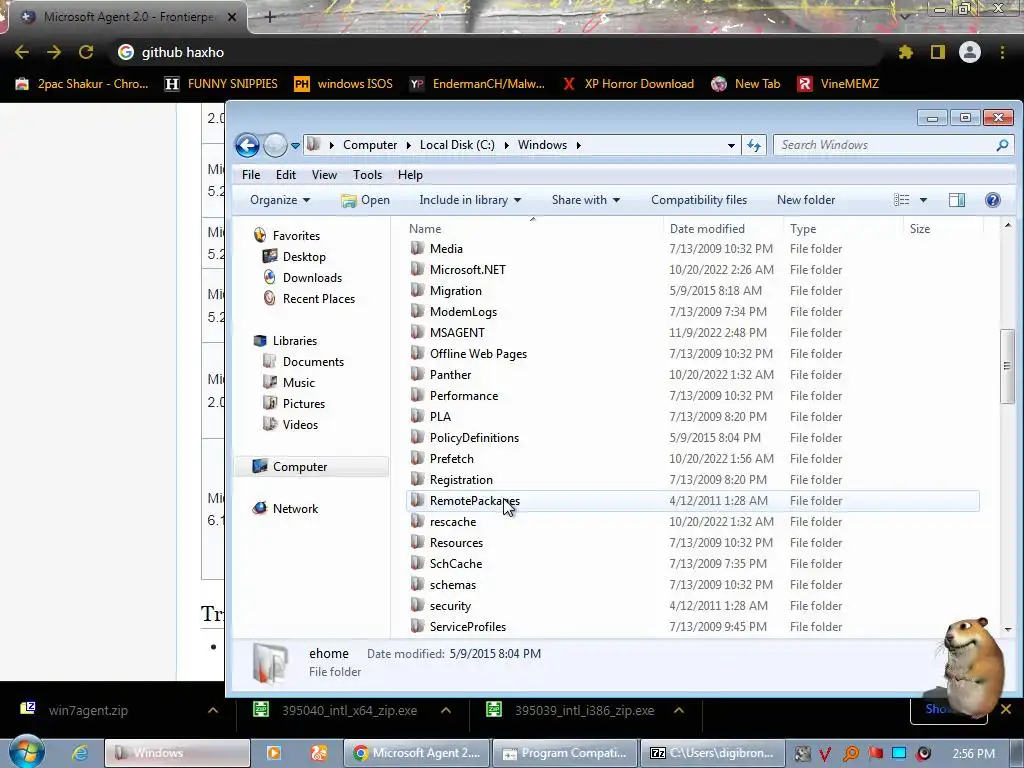
Task: Select Downloads in navigation pane
Action: point(312,278)
